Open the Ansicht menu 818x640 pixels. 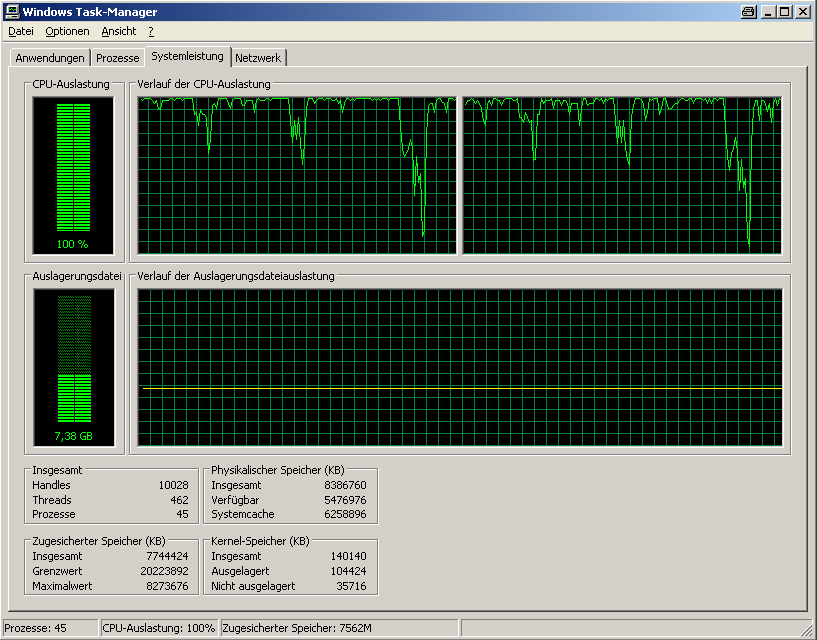coord(119,31)
